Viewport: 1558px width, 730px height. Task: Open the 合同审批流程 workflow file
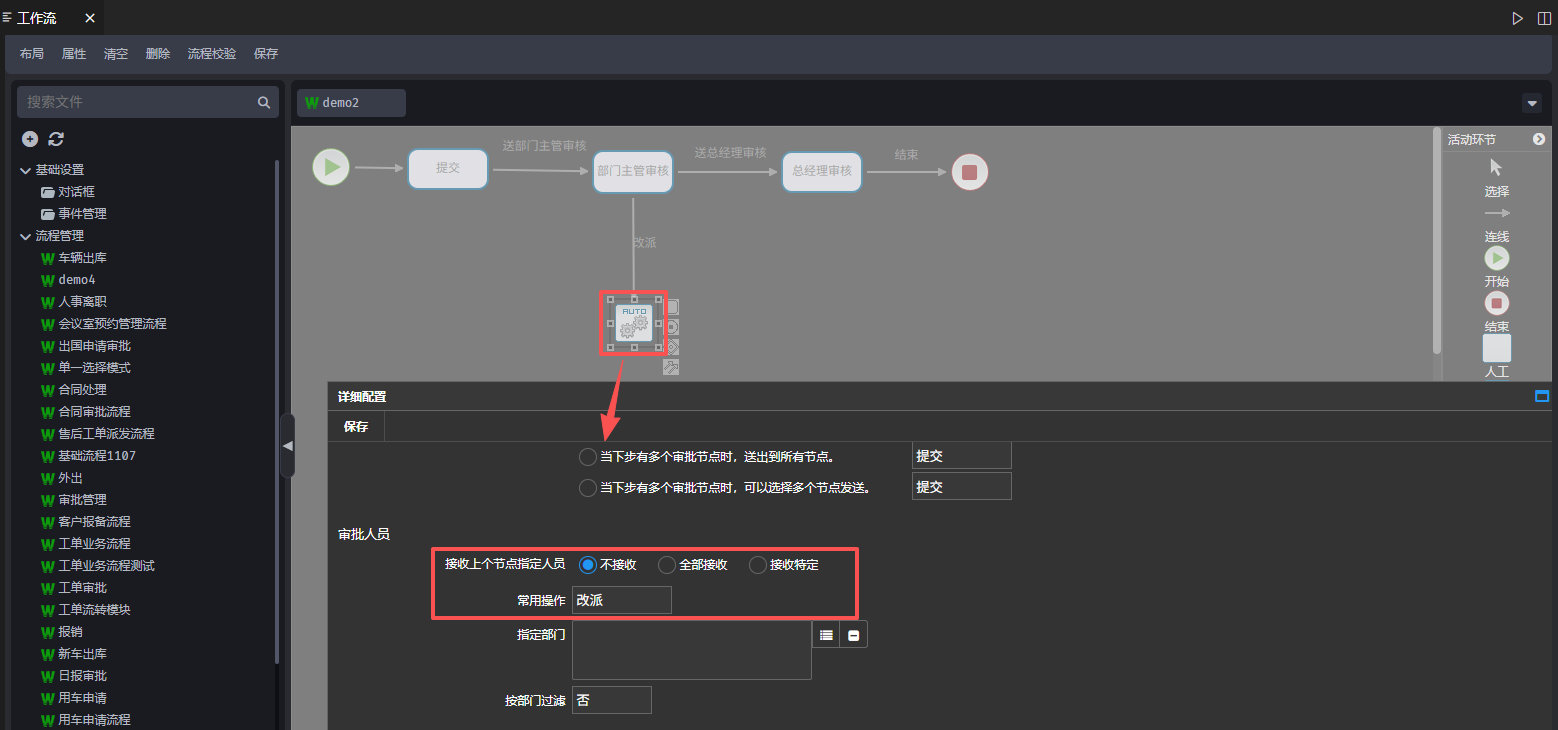coord(94,412)
